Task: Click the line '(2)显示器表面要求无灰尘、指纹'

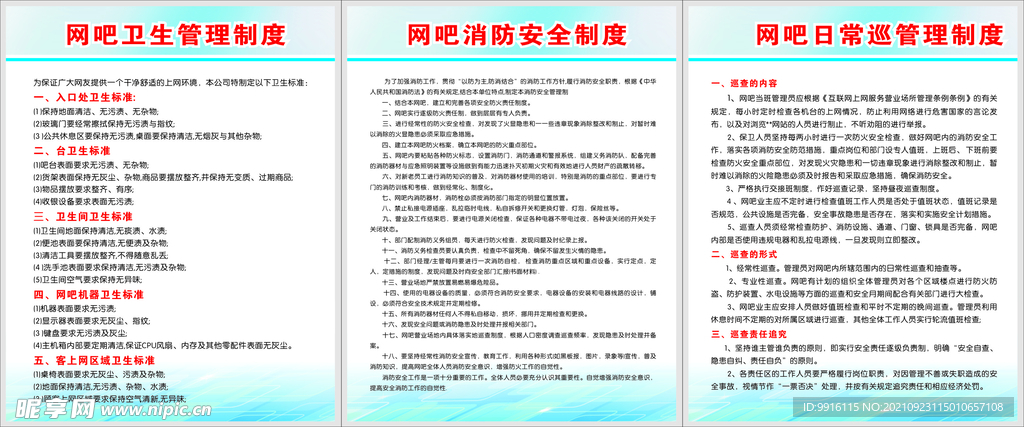Action: (x=91, y=321)
